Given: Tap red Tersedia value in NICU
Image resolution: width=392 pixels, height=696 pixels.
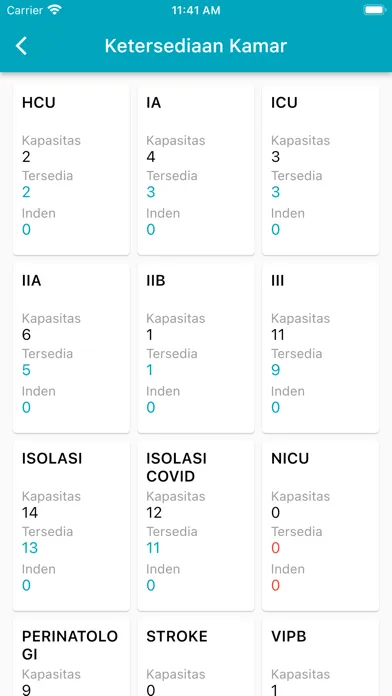Looking at the screenshot, I should [x=276, y=548].
